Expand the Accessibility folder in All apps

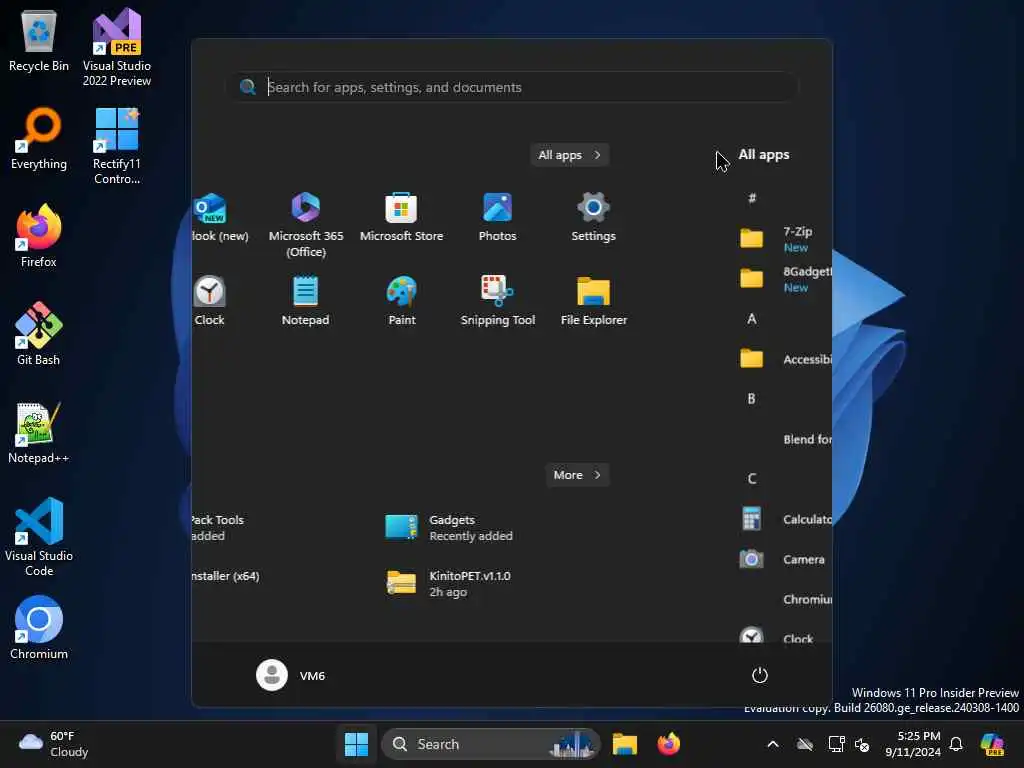pos(784,359)
